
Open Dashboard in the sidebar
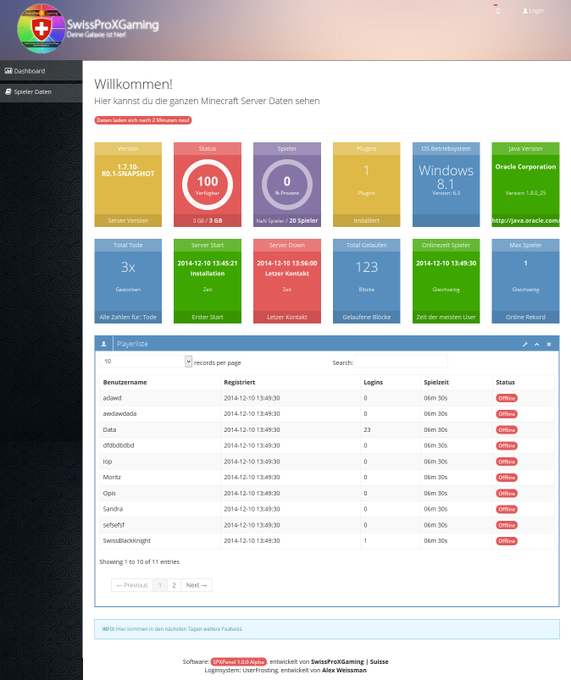tap(41, 71)
